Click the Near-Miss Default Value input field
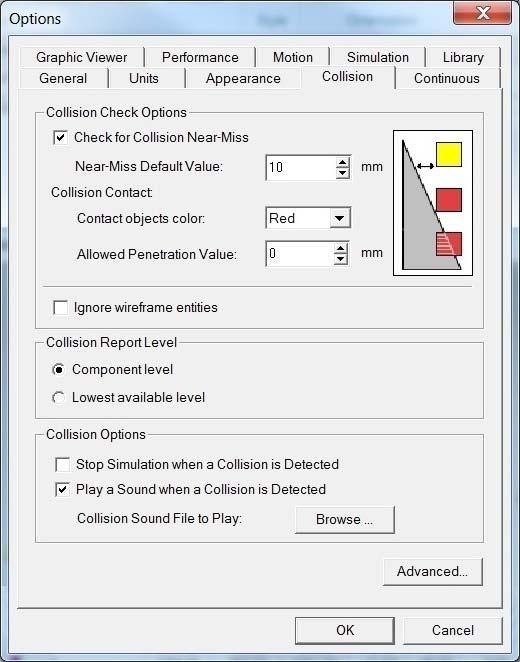This screenshot has width=520, height=662. click(x=301, y=168)
